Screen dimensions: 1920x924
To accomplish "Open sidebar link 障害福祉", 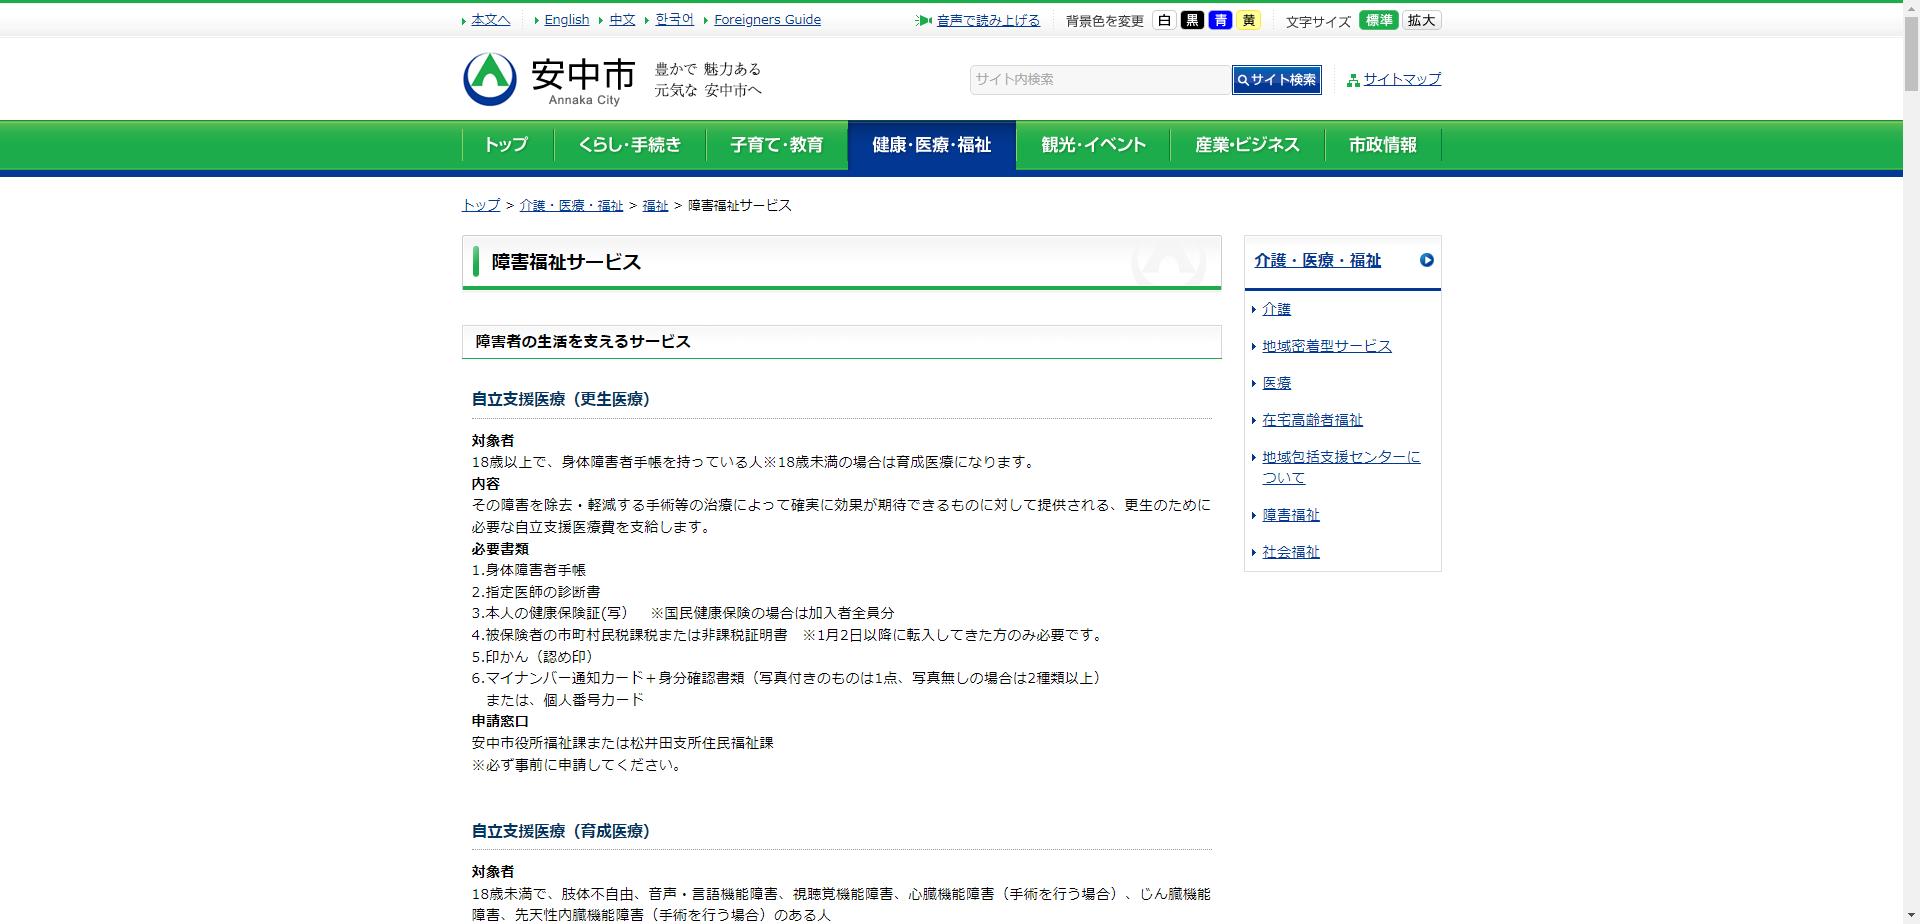I will pos(1290,515).
